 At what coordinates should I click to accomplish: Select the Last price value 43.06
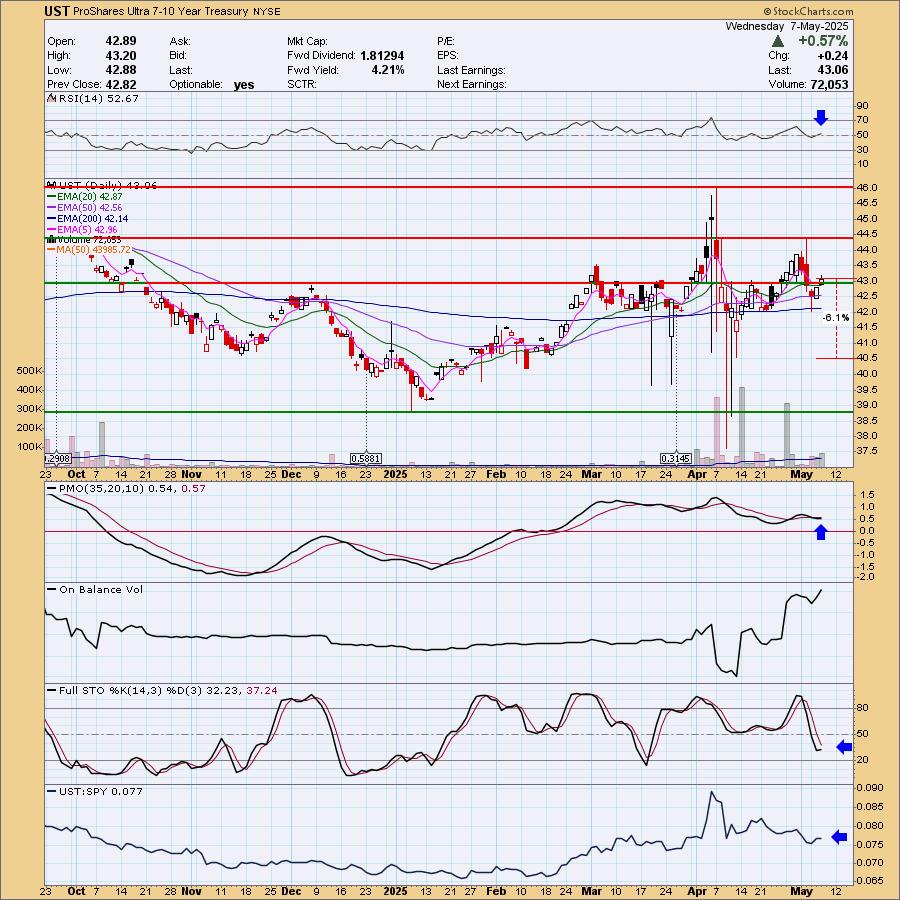tap(833, 70)
